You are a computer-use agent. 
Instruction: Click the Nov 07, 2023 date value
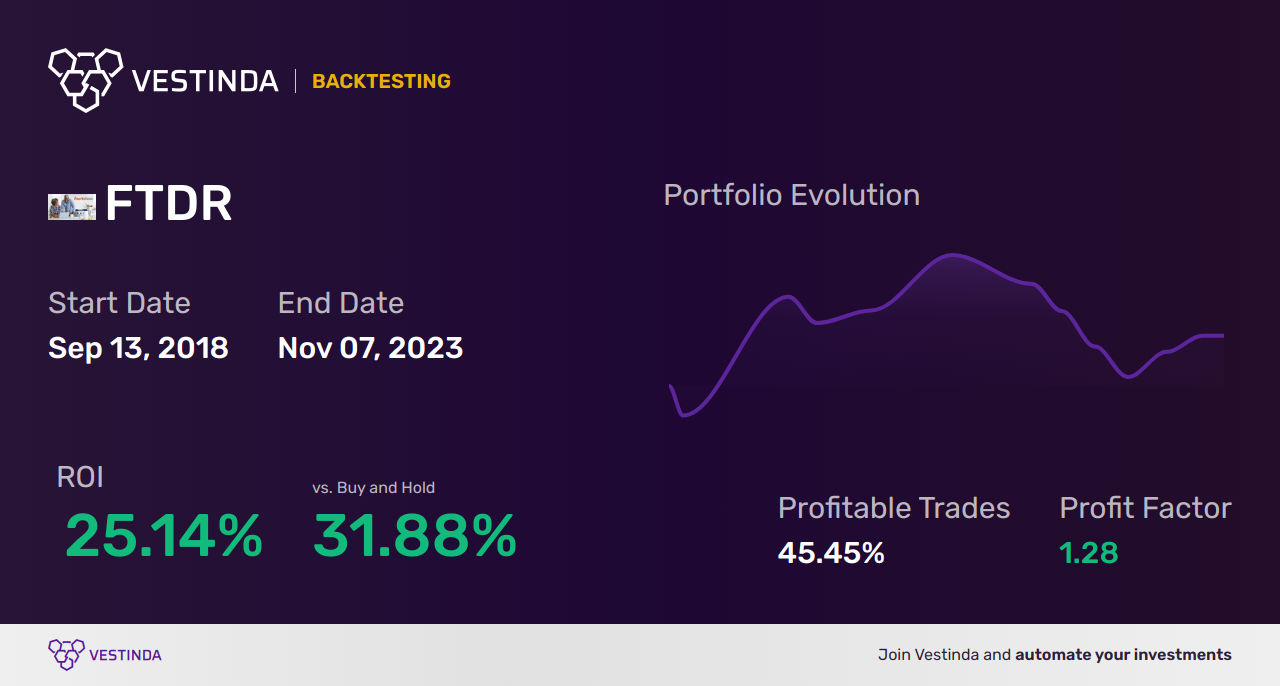370,348
